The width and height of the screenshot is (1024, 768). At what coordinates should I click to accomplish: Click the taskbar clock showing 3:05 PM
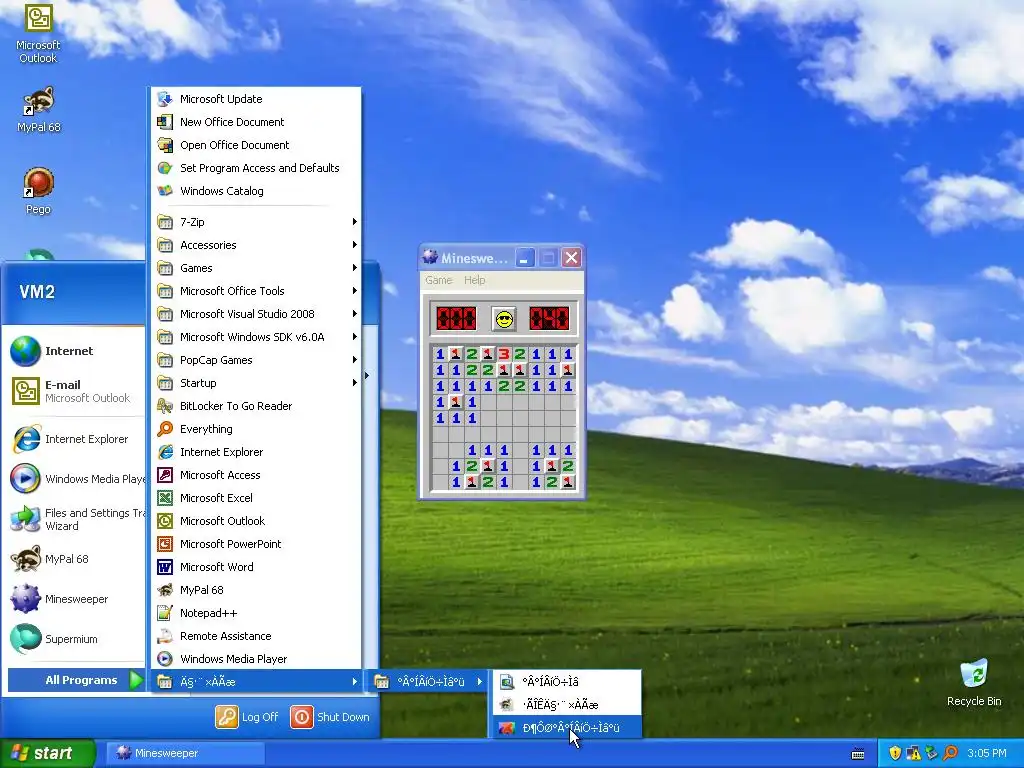point(987,754)
